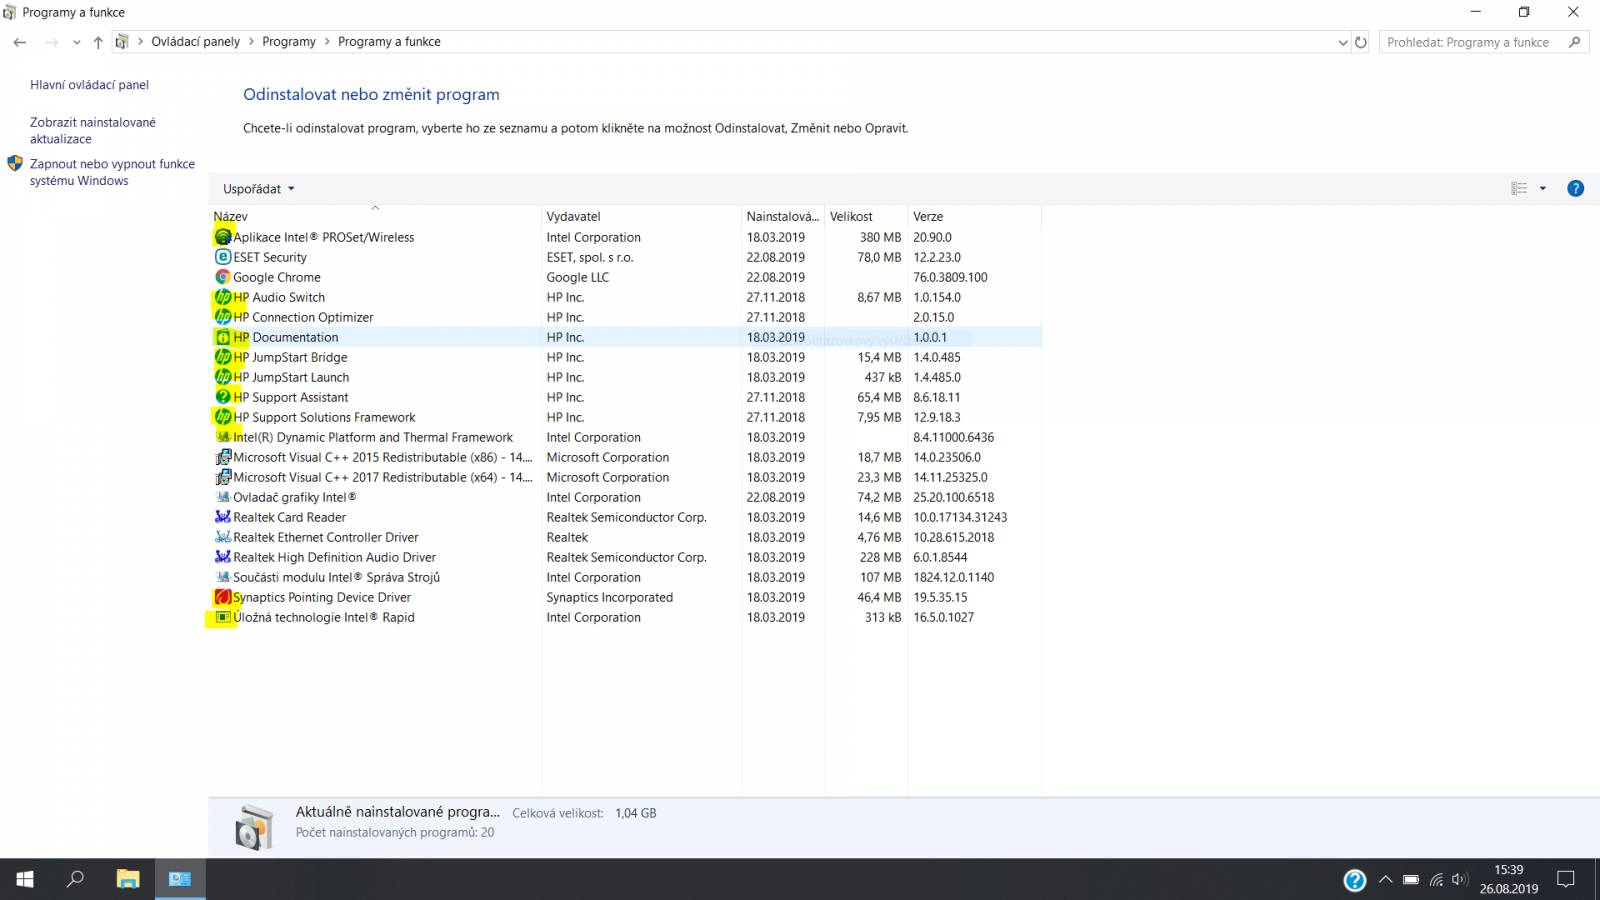This screenshot has width=1600, height=900.
Task: Click the HP Connection Optimizer icon
Action: pyautogui.click(x=223, y=317)
